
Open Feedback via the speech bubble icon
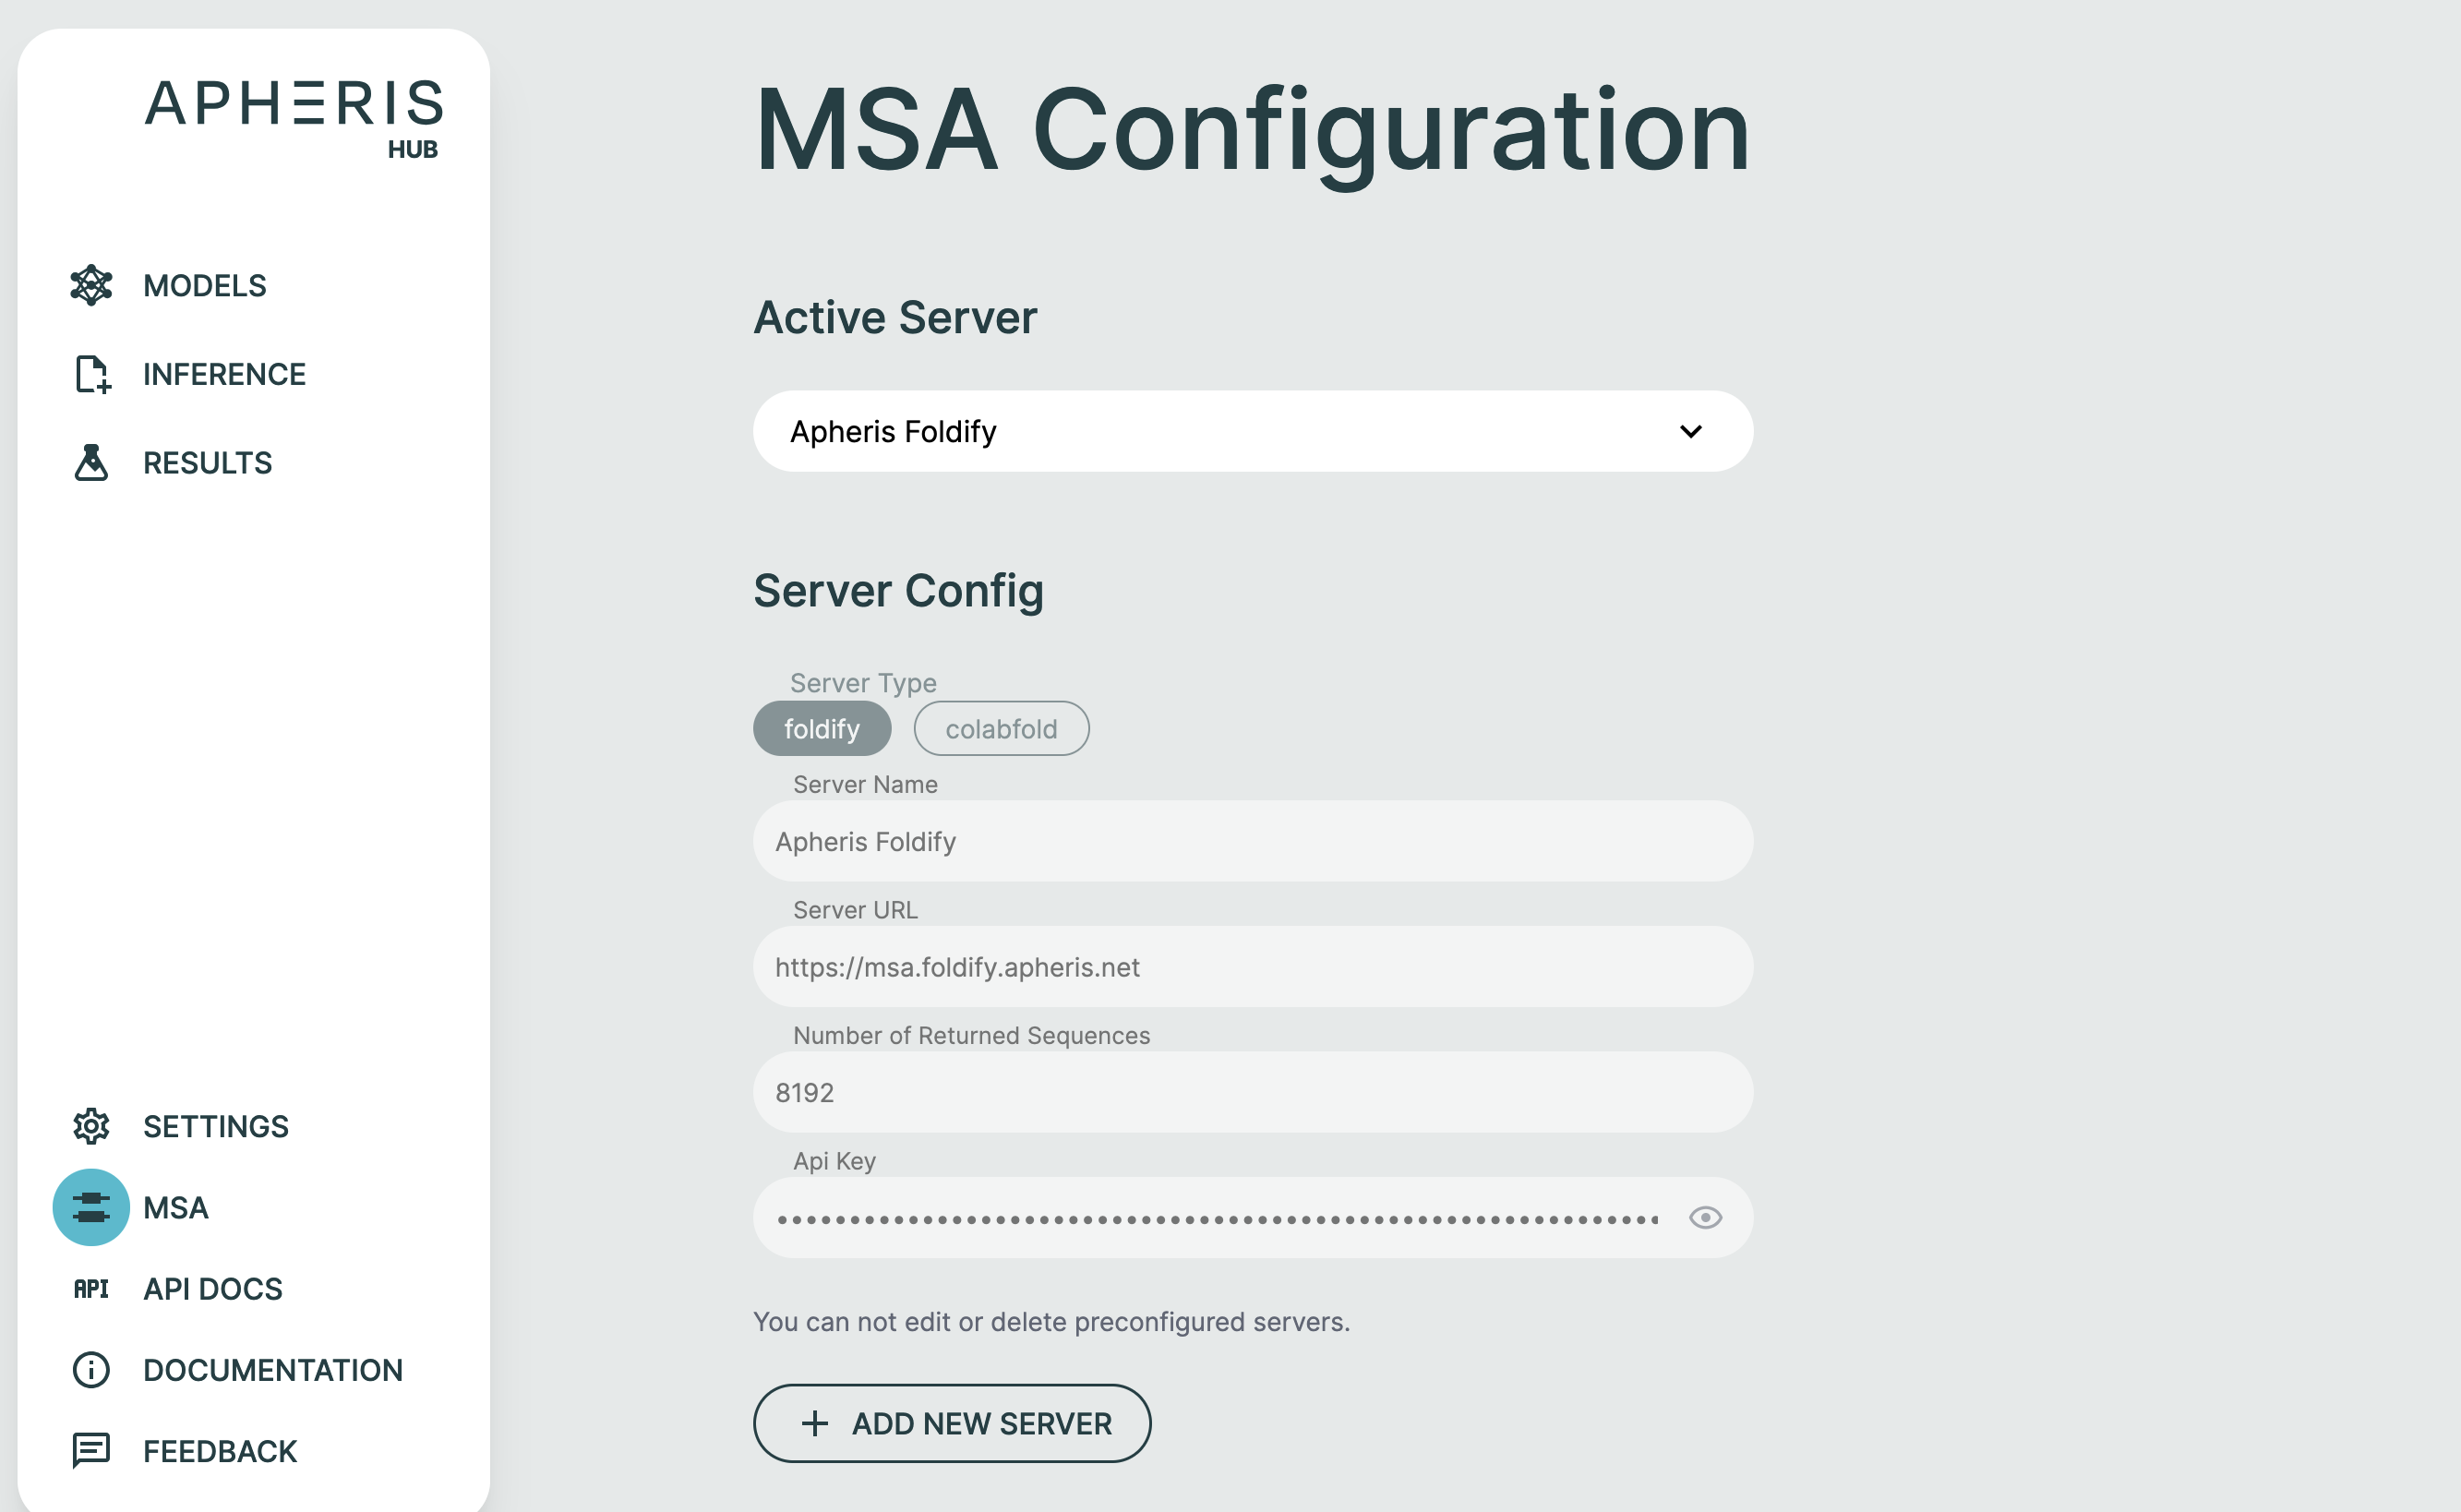90,1450
